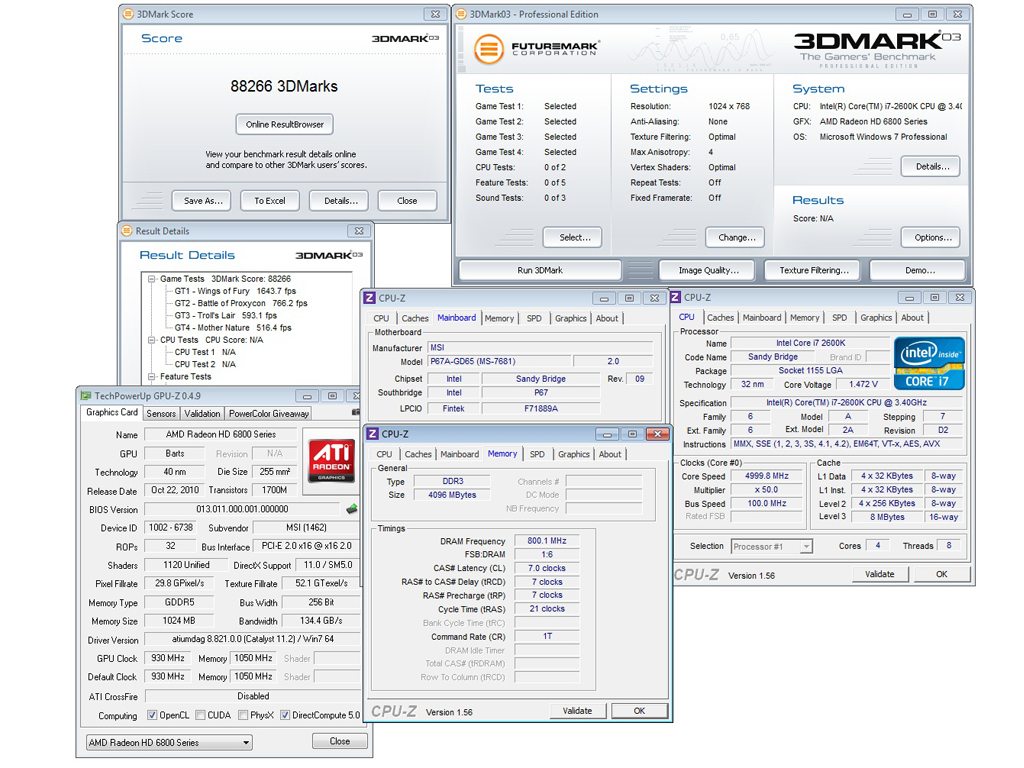The width and height of the screenshot is (1024, 768).
Task: Click the Z icon of the CPU-Z Memory window
Action: click(x=372, y=434)
